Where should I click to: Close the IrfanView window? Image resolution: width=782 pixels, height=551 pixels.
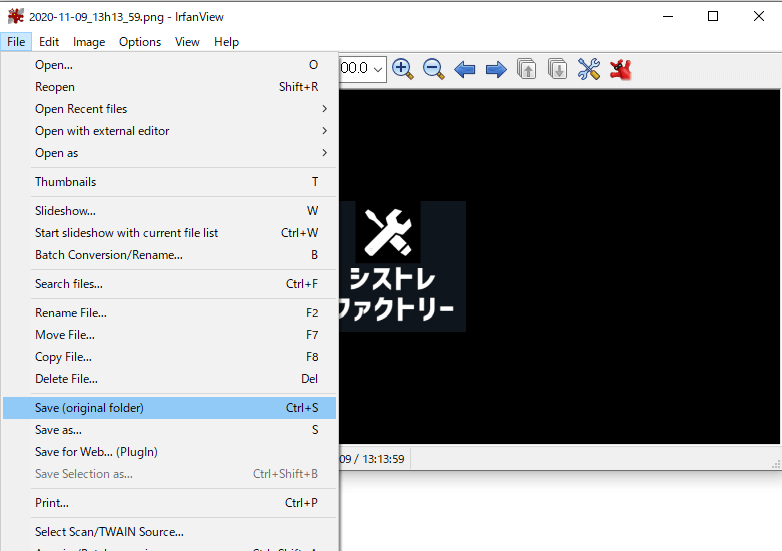coord(759,16)
